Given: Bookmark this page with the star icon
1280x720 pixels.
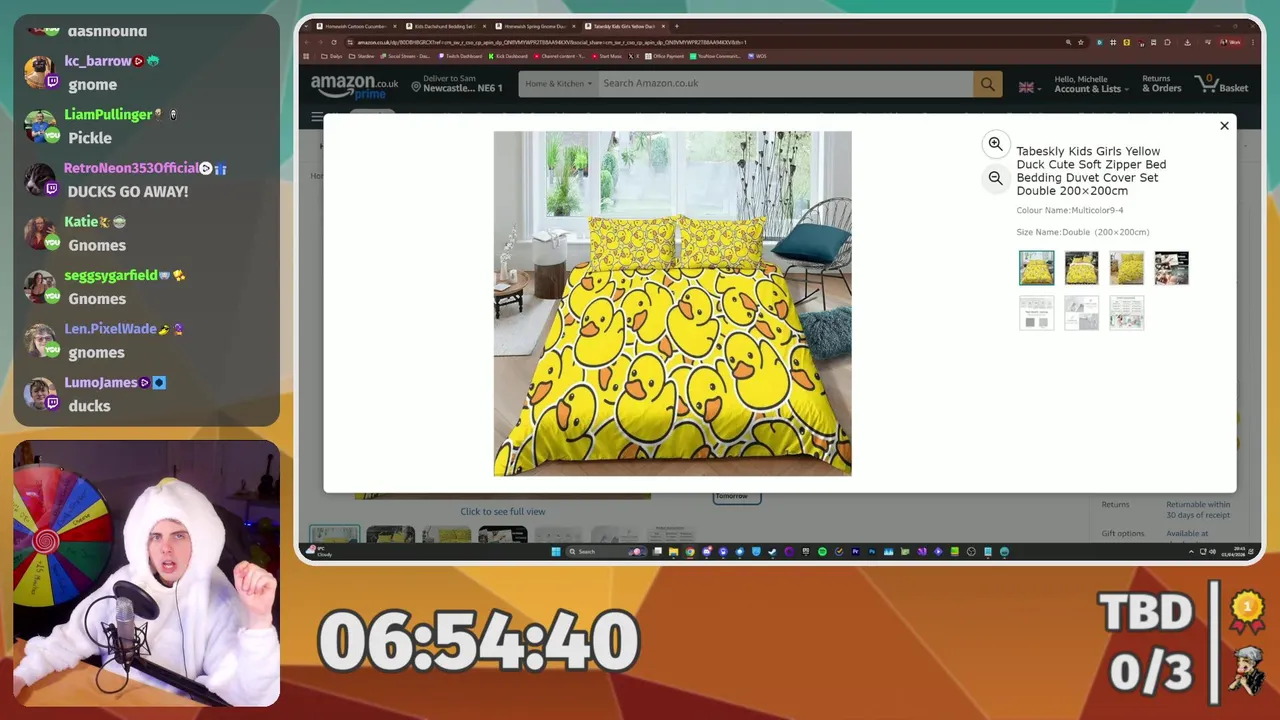Looking at the screenshot, I should pyautogui.click(x=1081, y=42).
